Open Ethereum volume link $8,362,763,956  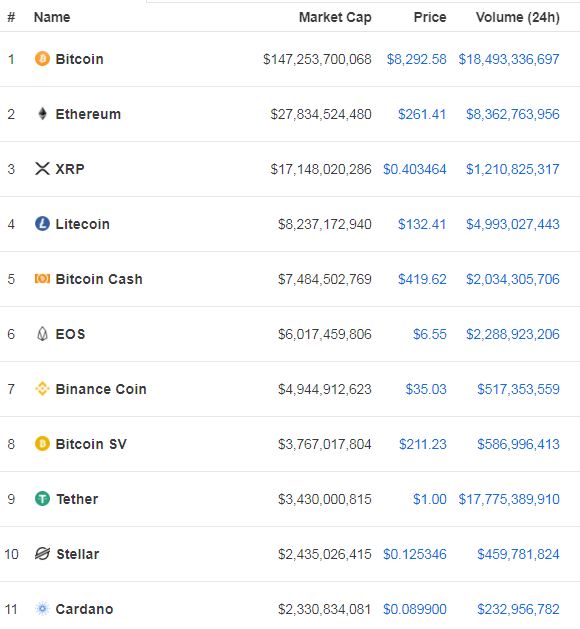[513, 114]
